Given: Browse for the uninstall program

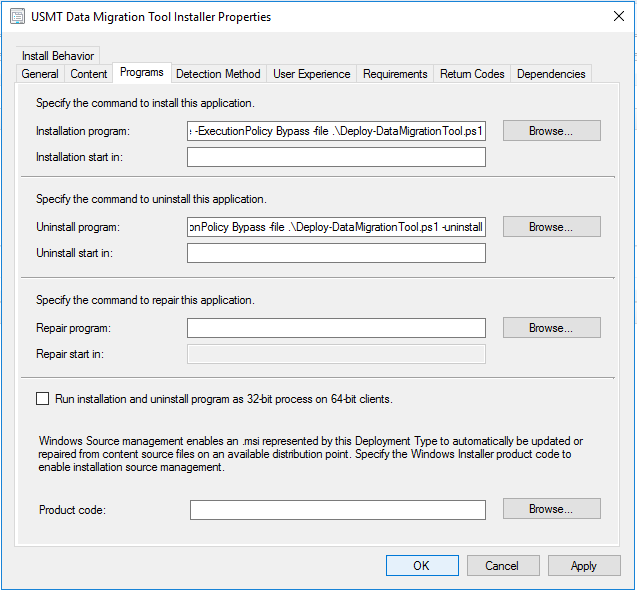Looking at the screenshot, I should pyautogui.click(x=551, y=227).
